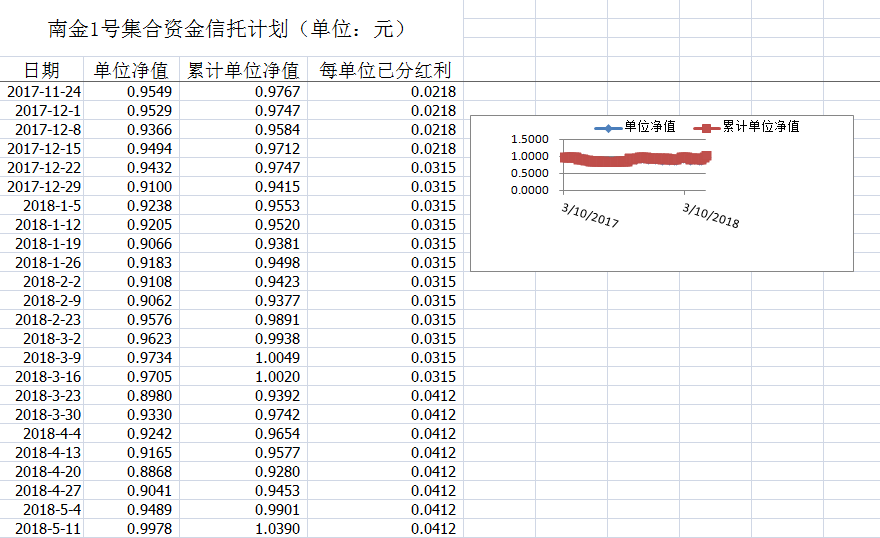880x538 pixels.
Task: Select the 单位净值 header cell in the table
Action: point(131,70)
